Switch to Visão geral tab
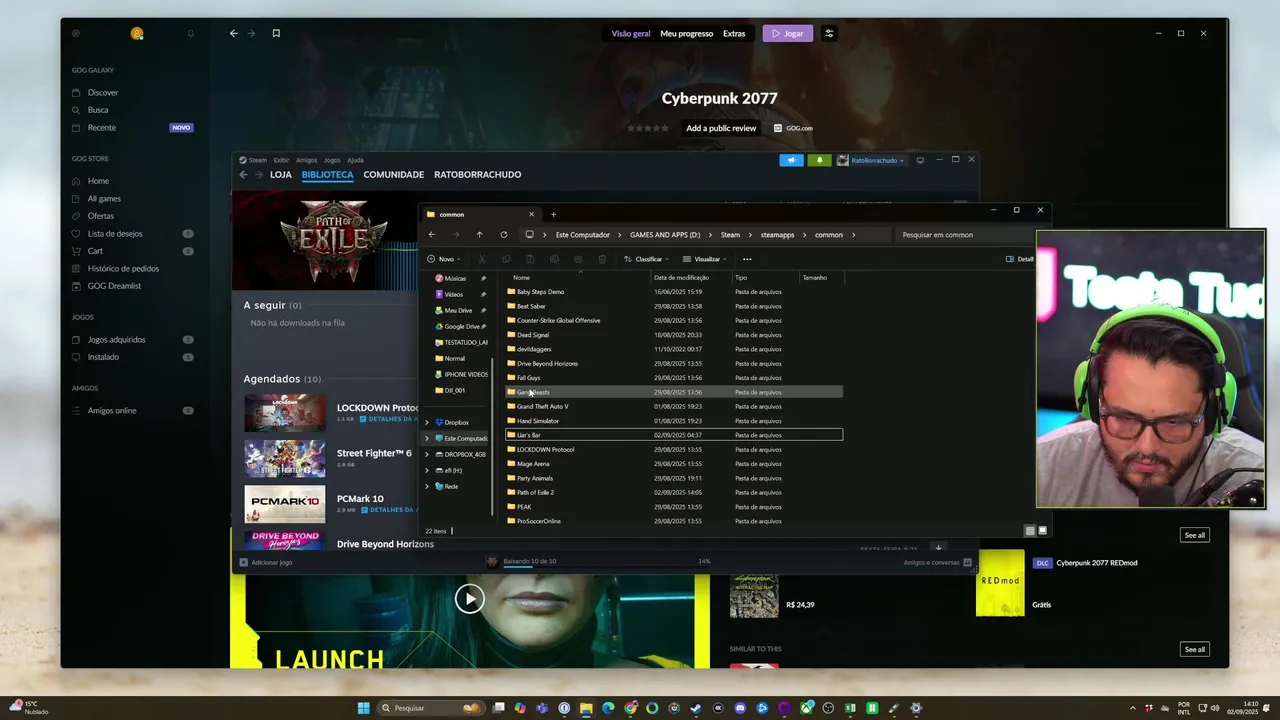 pyautogui.click(x=631, y=33)
